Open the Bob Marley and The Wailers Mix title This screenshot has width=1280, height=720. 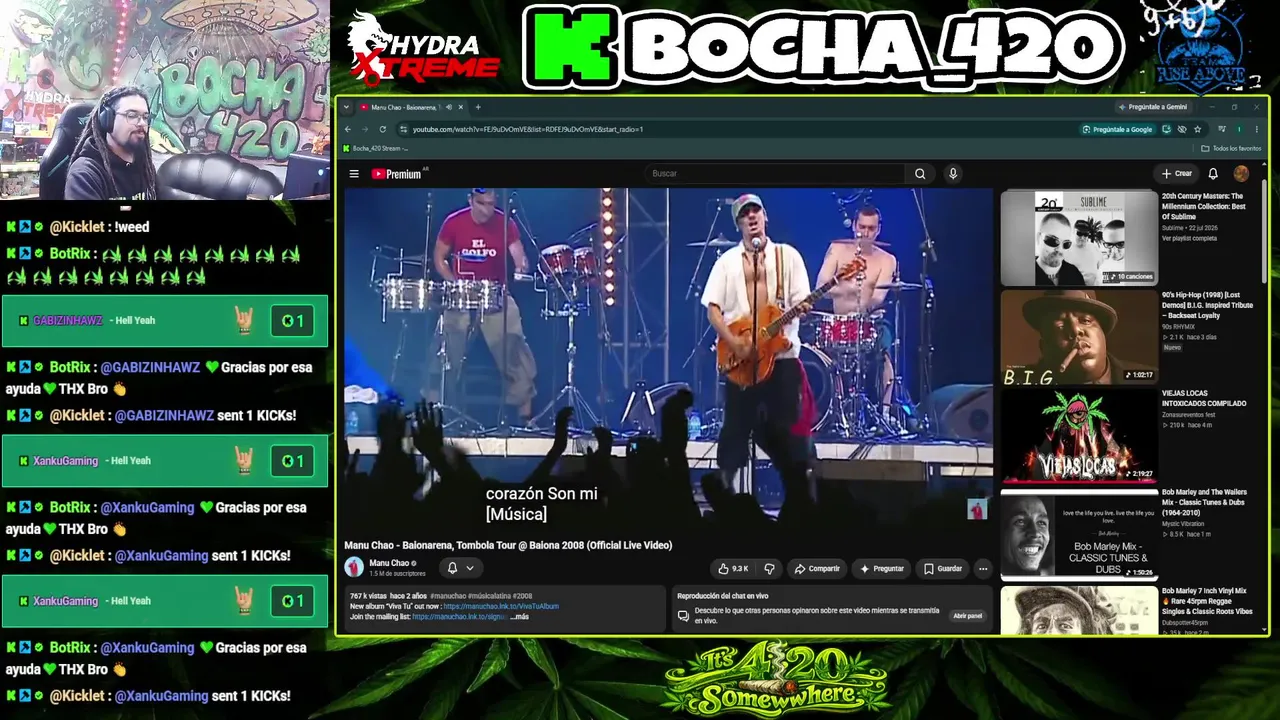pos(1204,502)
